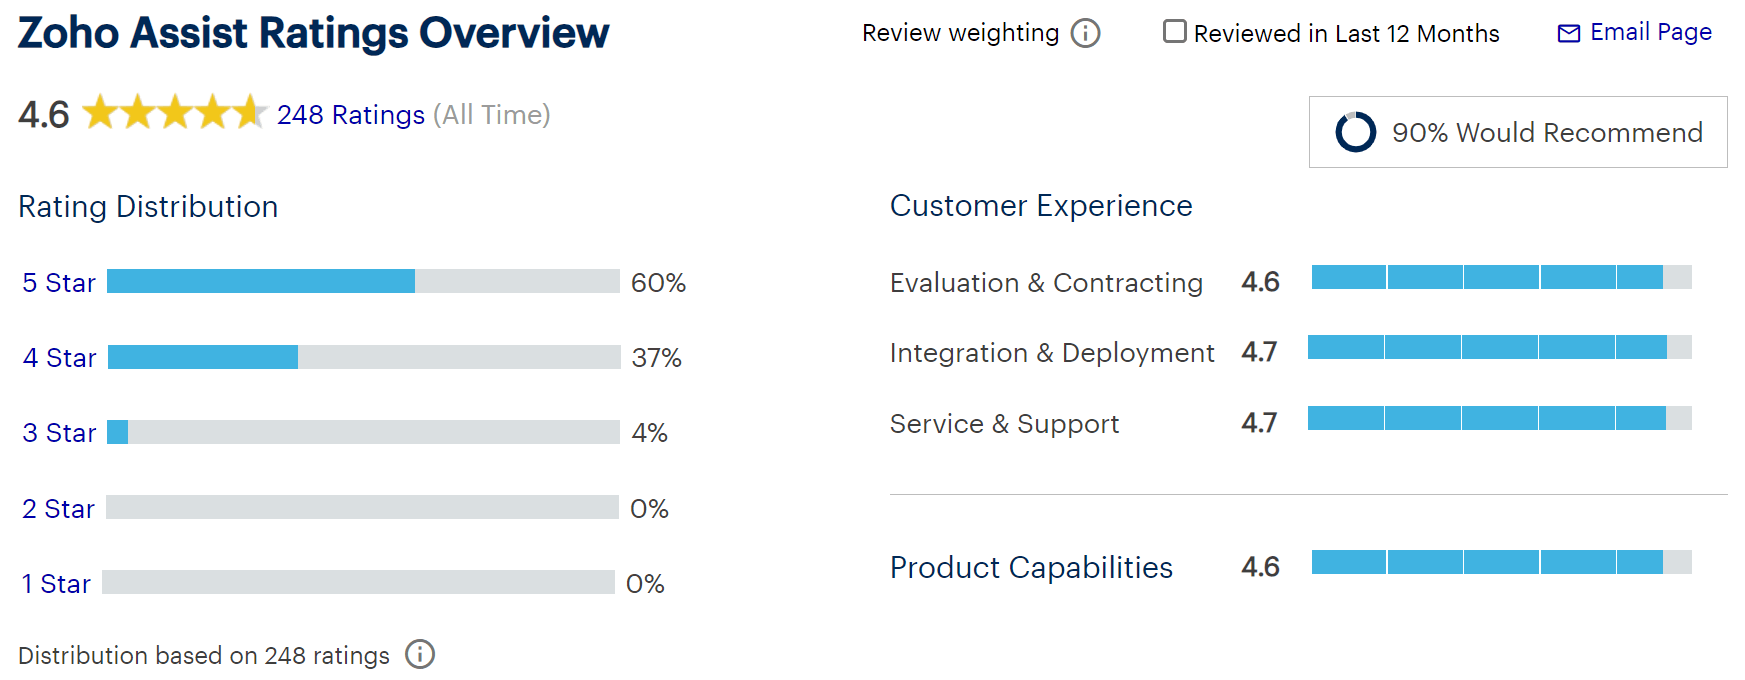Click the Review weighting info icon
Image resolution: width=1745 pixels, height=680 pixels.
pyautogui.click(x=1085, y=33)
